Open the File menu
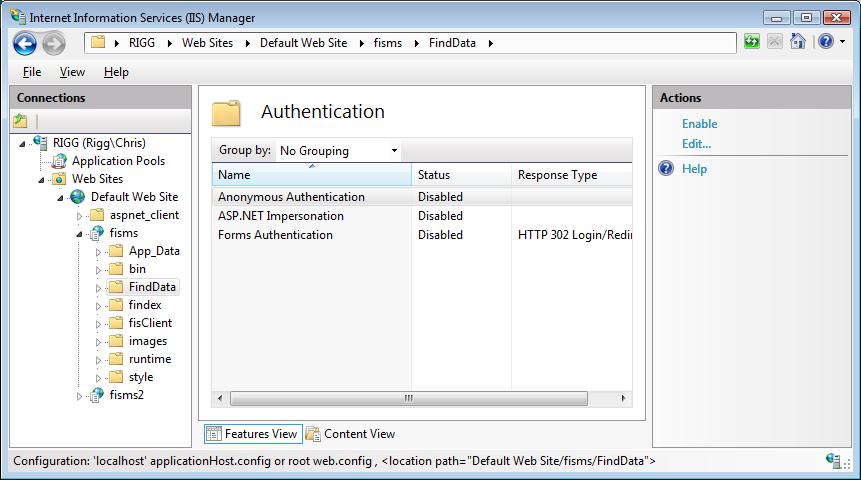 click(x=32, y=72)
